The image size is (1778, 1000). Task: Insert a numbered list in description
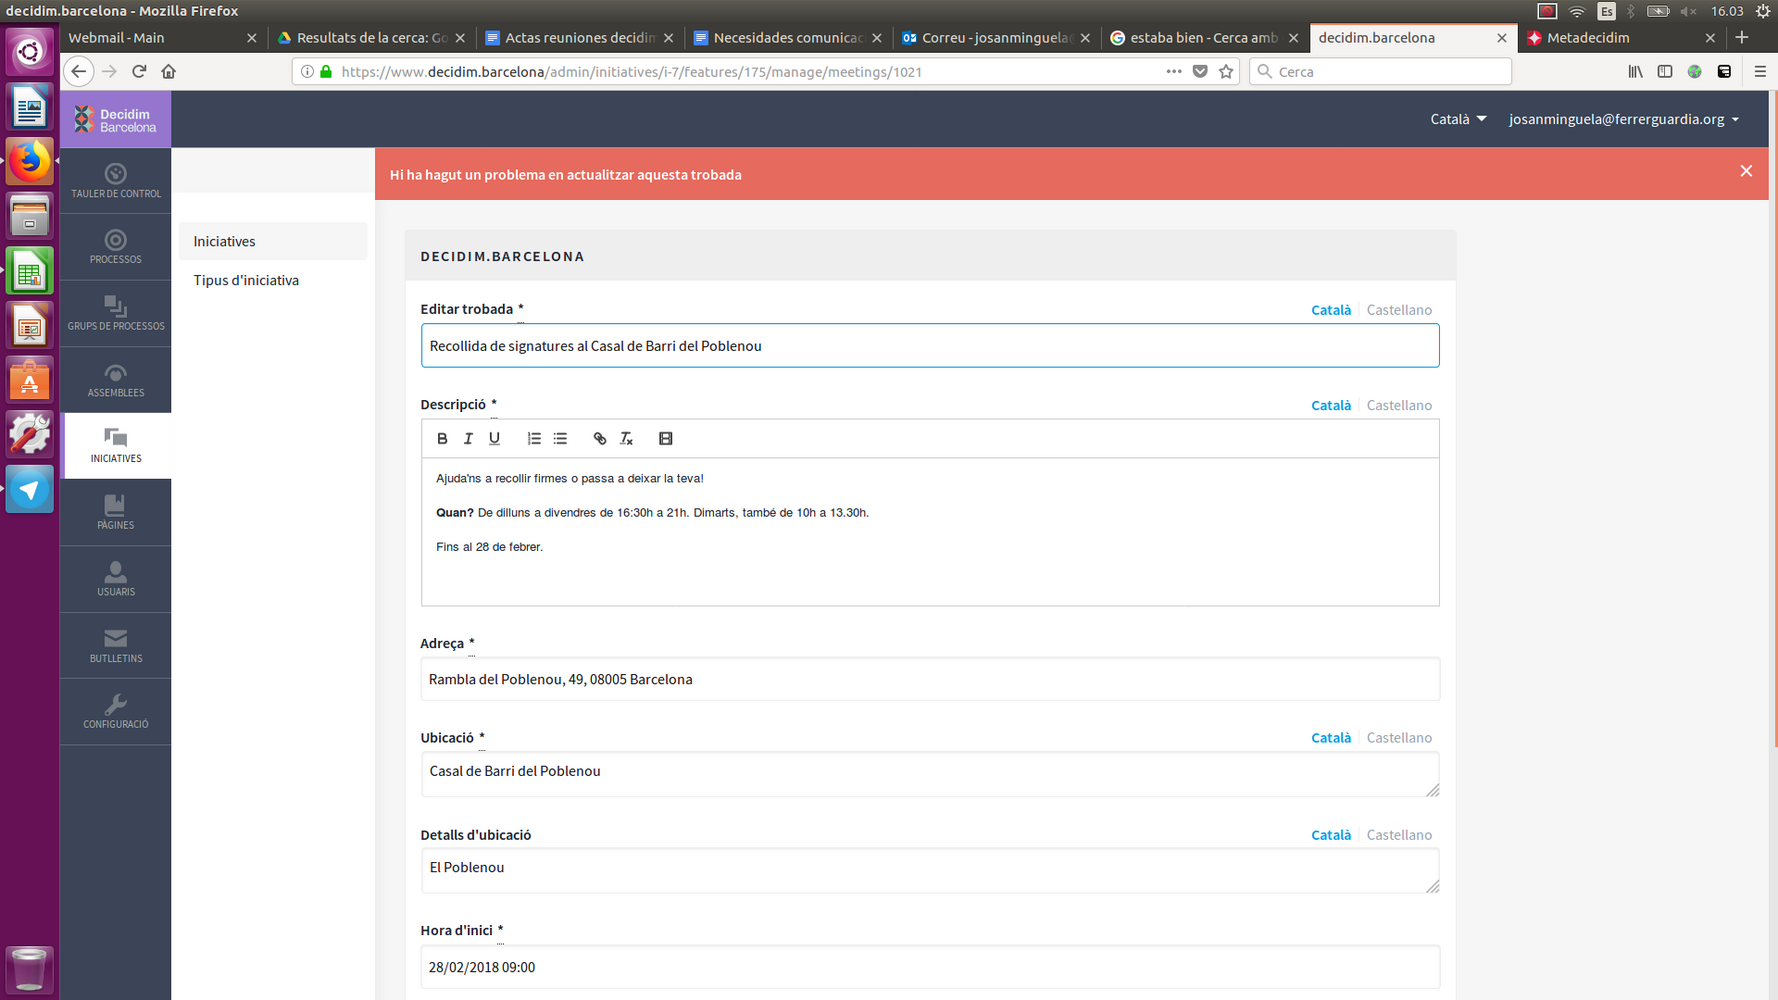click(534, 438)
